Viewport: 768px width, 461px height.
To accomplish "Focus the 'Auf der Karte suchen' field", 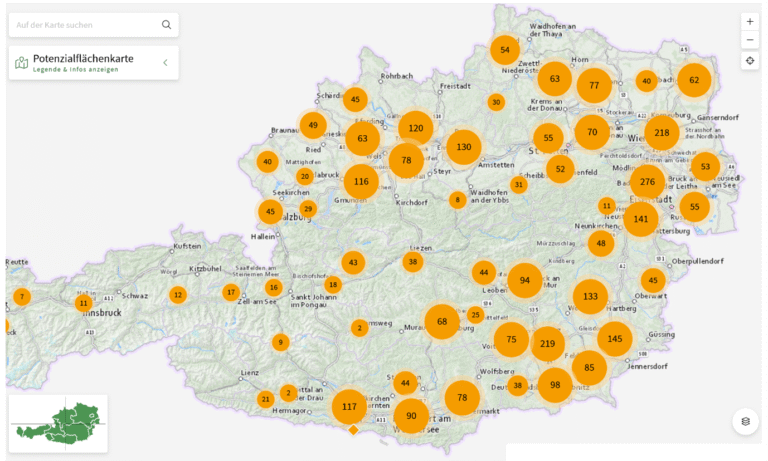I will pyautogui.click(x=85, y=25).
